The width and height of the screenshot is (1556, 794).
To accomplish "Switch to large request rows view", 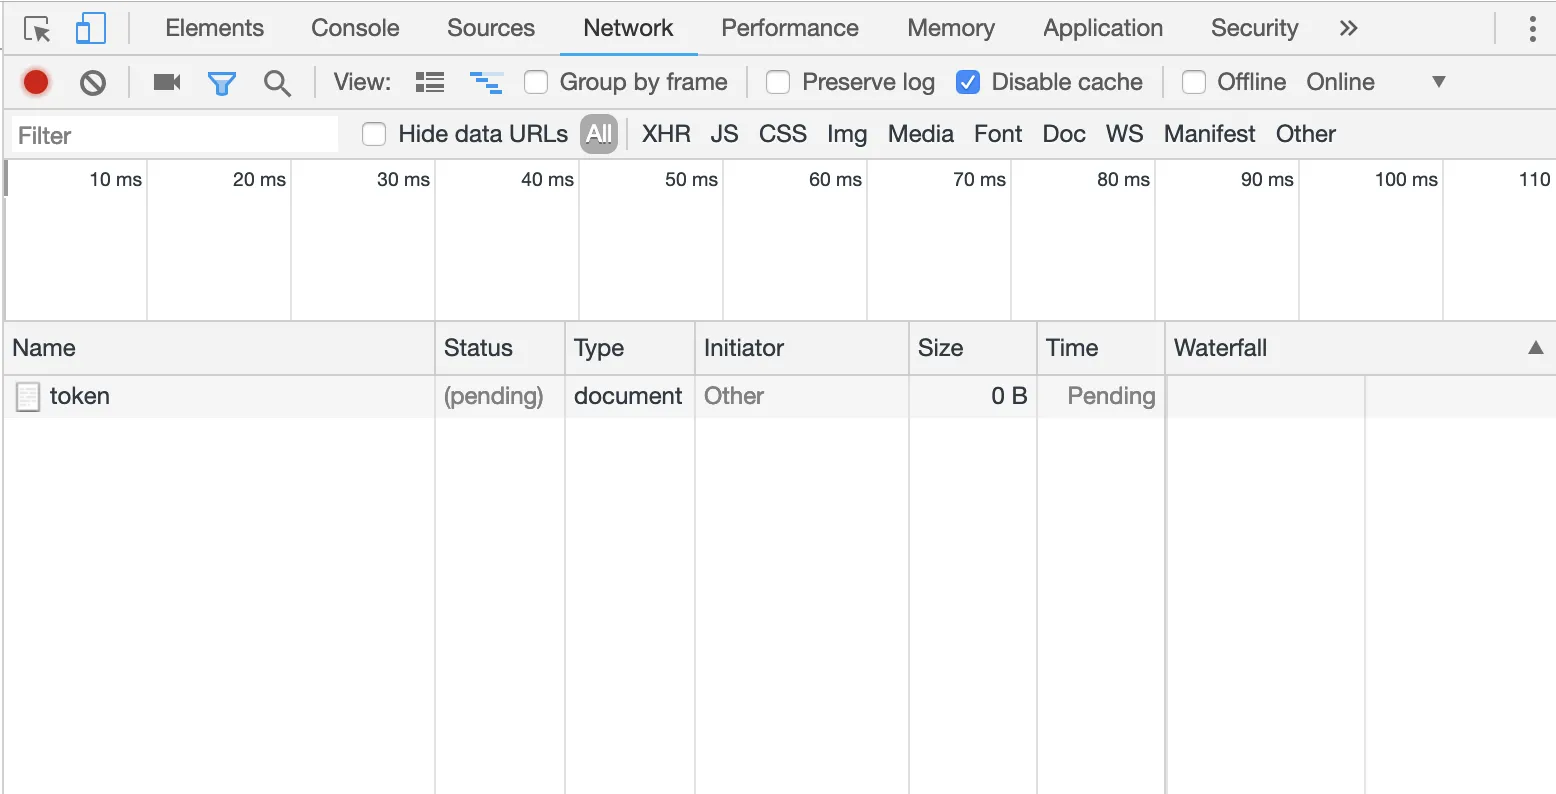I will point(430,82).
